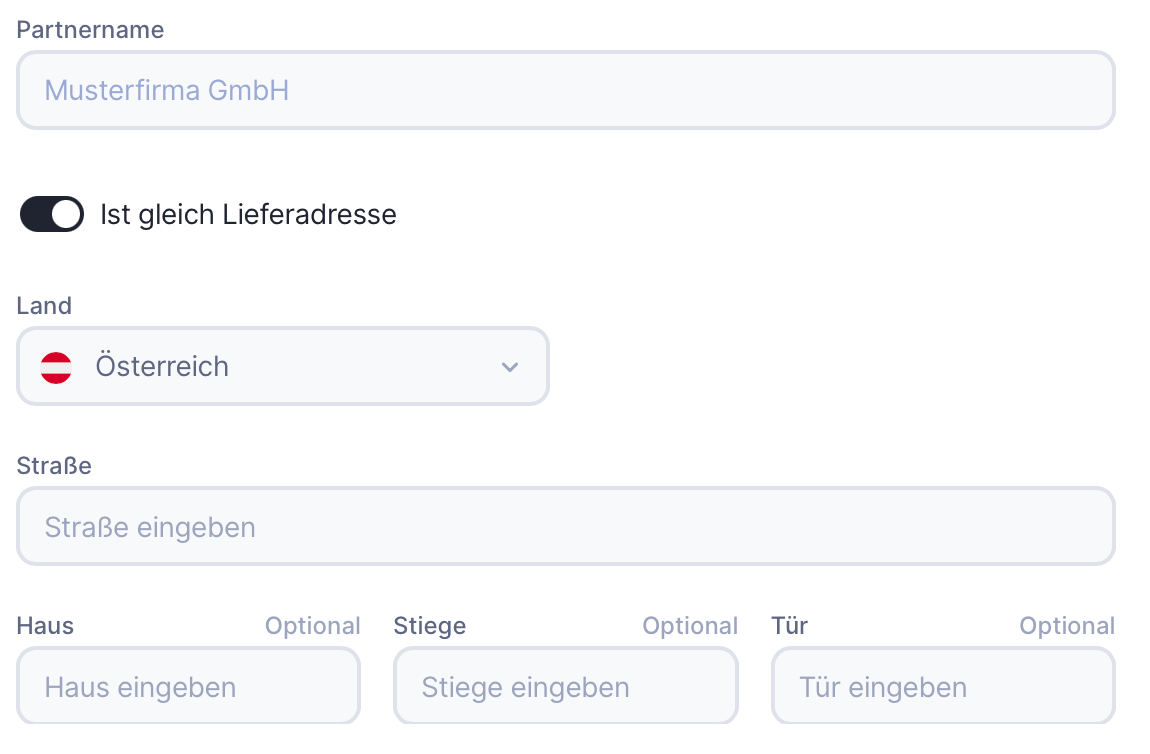The image size is (1150, 754).
Task: Click the Land field label
Action: (x=44, y=306)
